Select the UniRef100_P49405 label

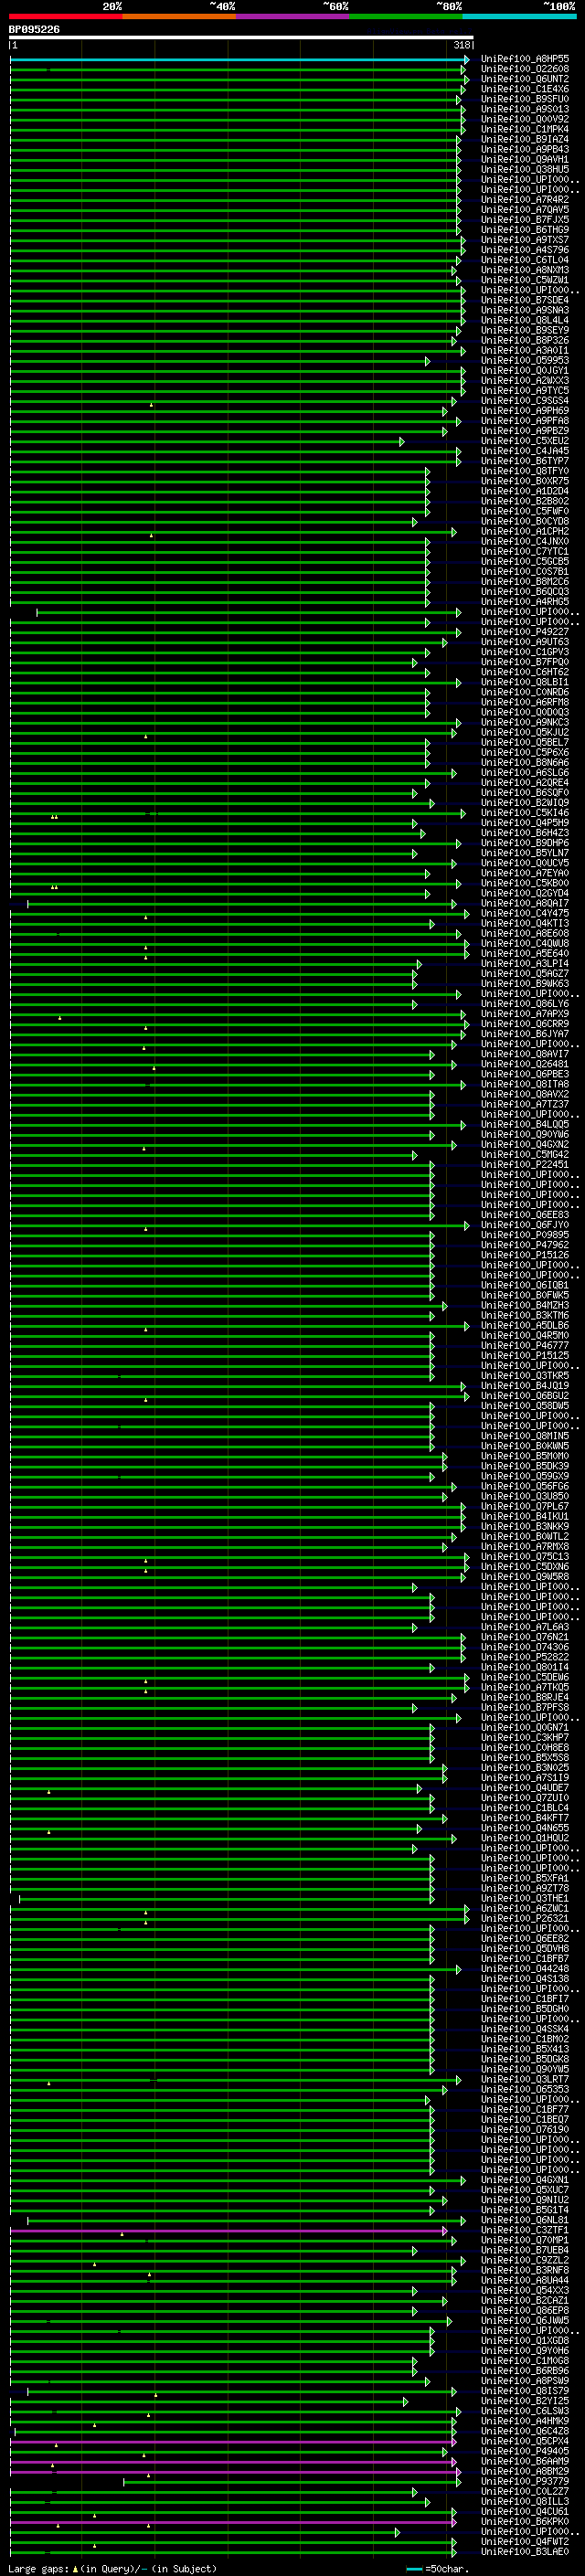pos(525,2453)
